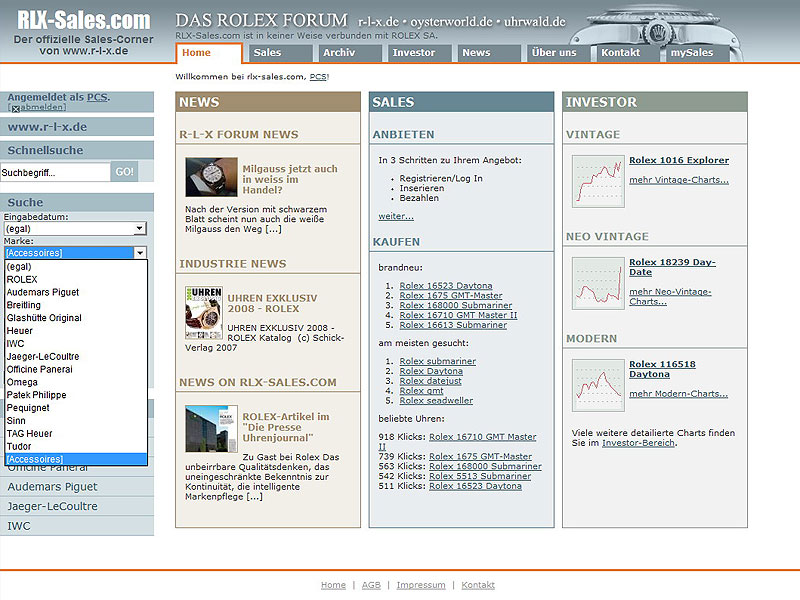Read the Milgauss jetzt auch in weiss headline
Image resolution: width=800 pixels, height=600 pixels.
(x=290, y=179)
